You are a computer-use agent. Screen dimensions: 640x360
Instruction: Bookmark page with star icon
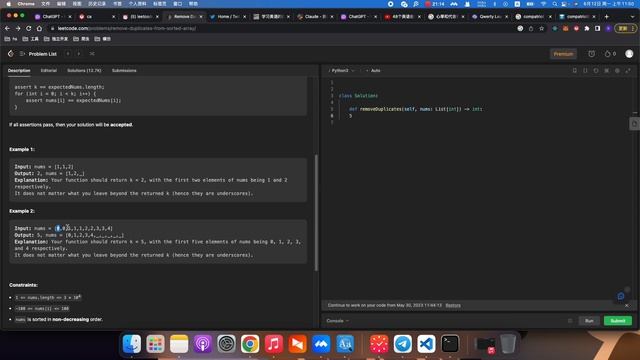pos(542,29)
